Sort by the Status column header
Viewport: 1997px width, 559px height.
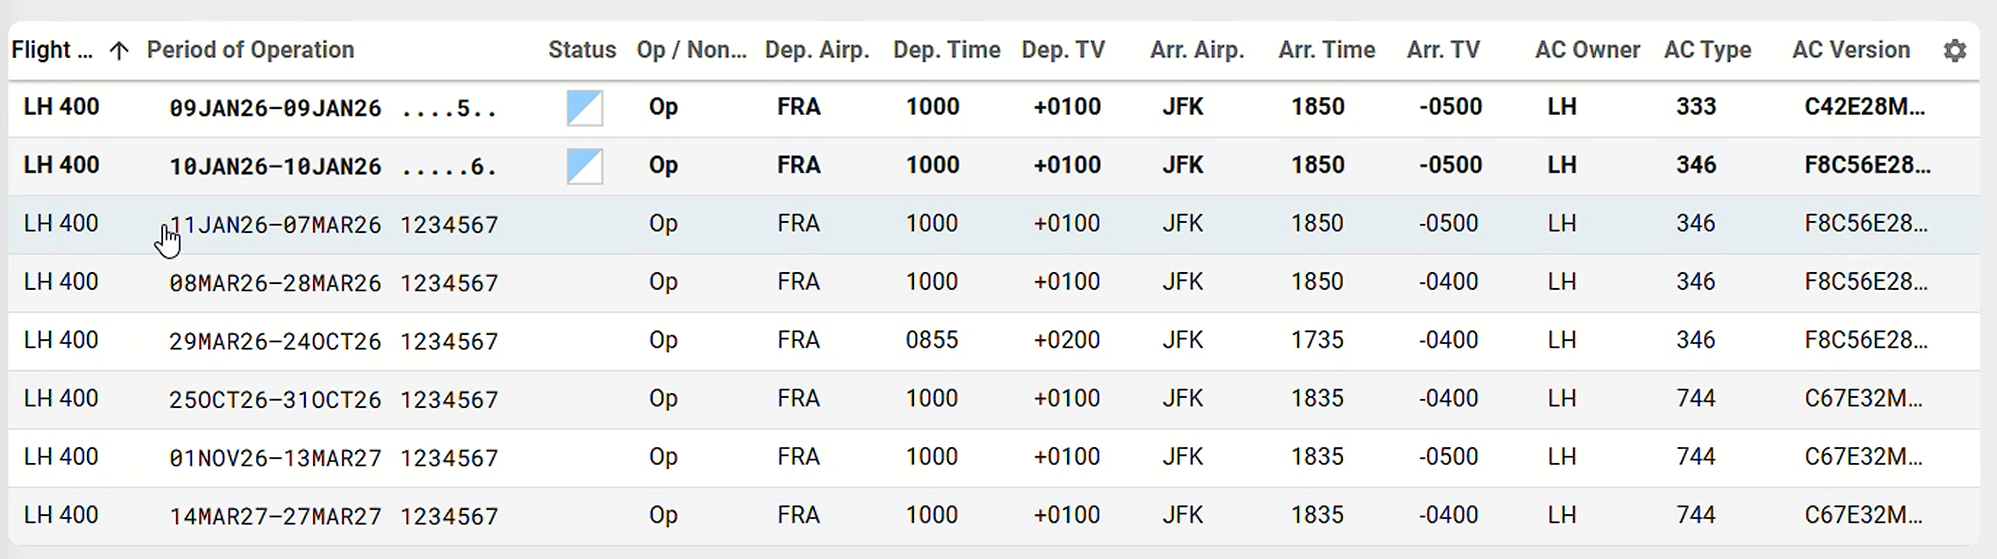click(x=581, y=50)
